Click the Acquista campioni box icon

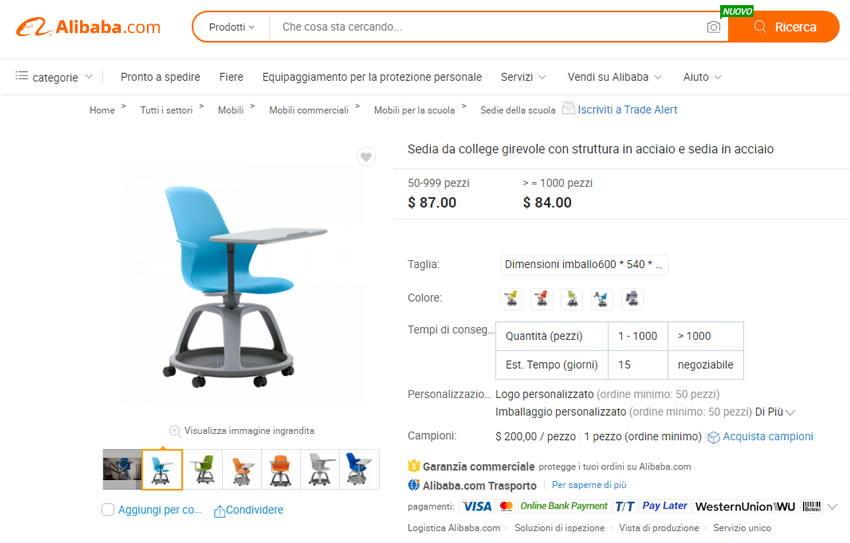(713, 437)
